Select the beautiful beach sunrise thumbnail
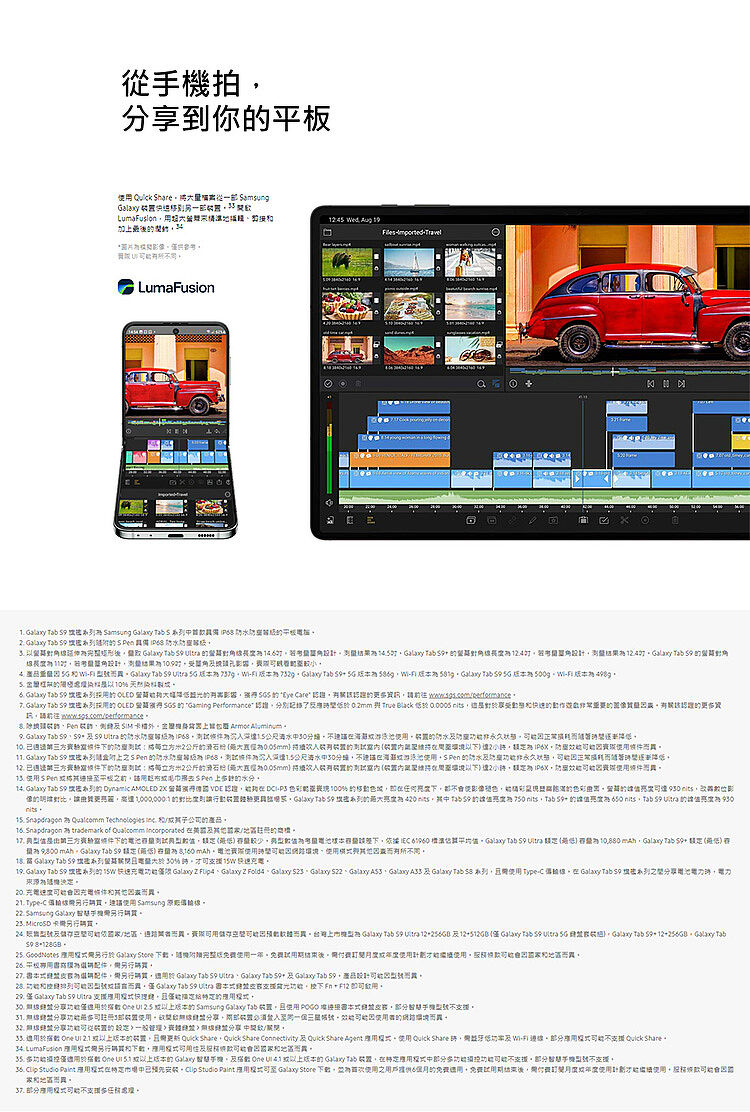This screenshot has width=750, height=1112. coord(470,306)
